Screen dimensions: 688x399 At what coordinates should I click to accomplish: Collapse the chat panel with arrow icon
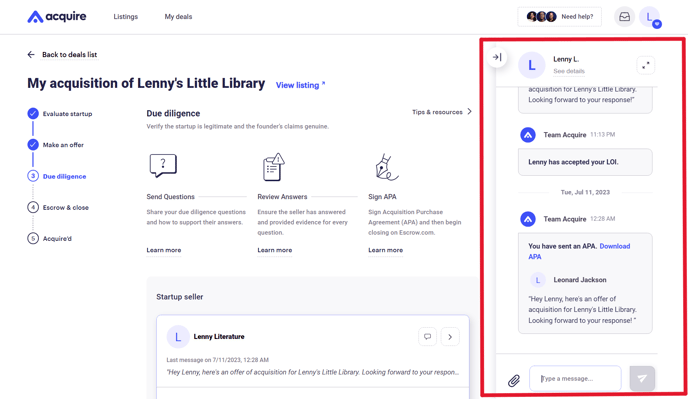[497, 57]
